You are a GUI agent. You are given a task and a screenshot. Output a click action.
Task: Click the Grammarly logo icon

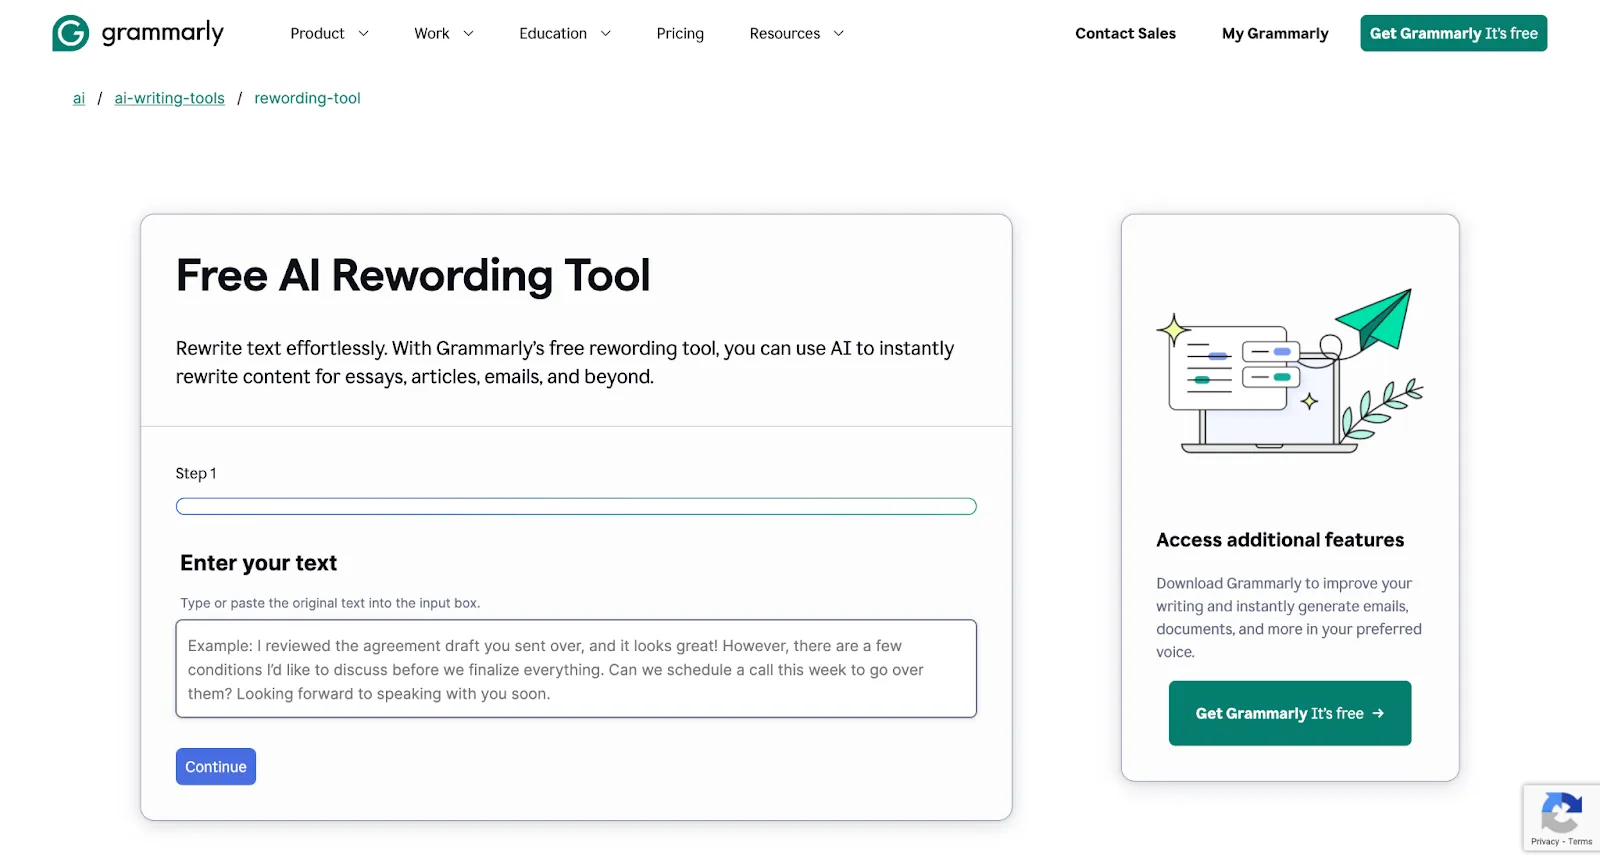[x=70, y=33]
